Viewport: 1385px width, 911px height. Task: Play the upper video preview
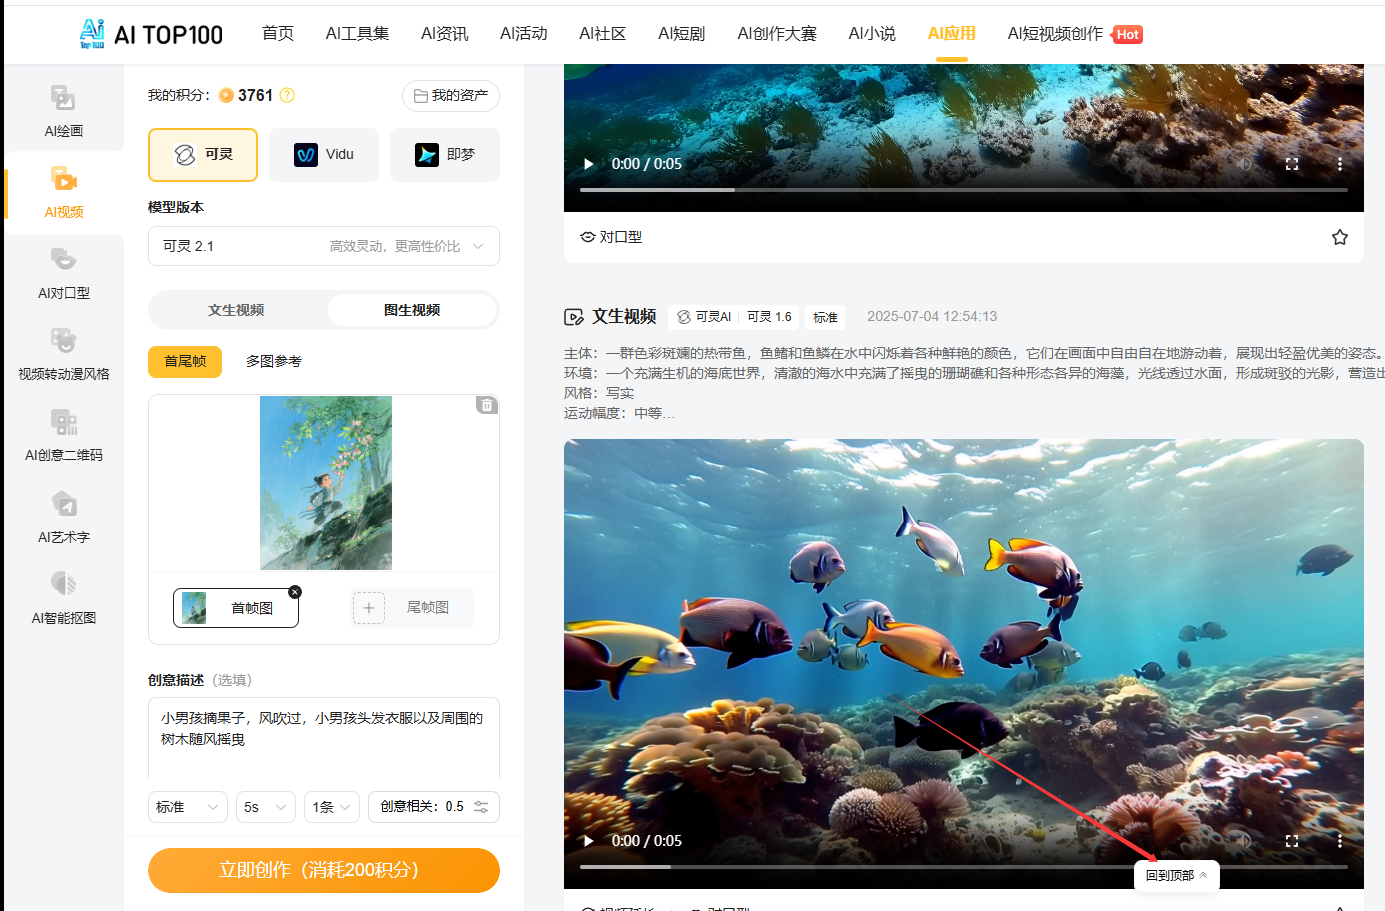[589, 164]
